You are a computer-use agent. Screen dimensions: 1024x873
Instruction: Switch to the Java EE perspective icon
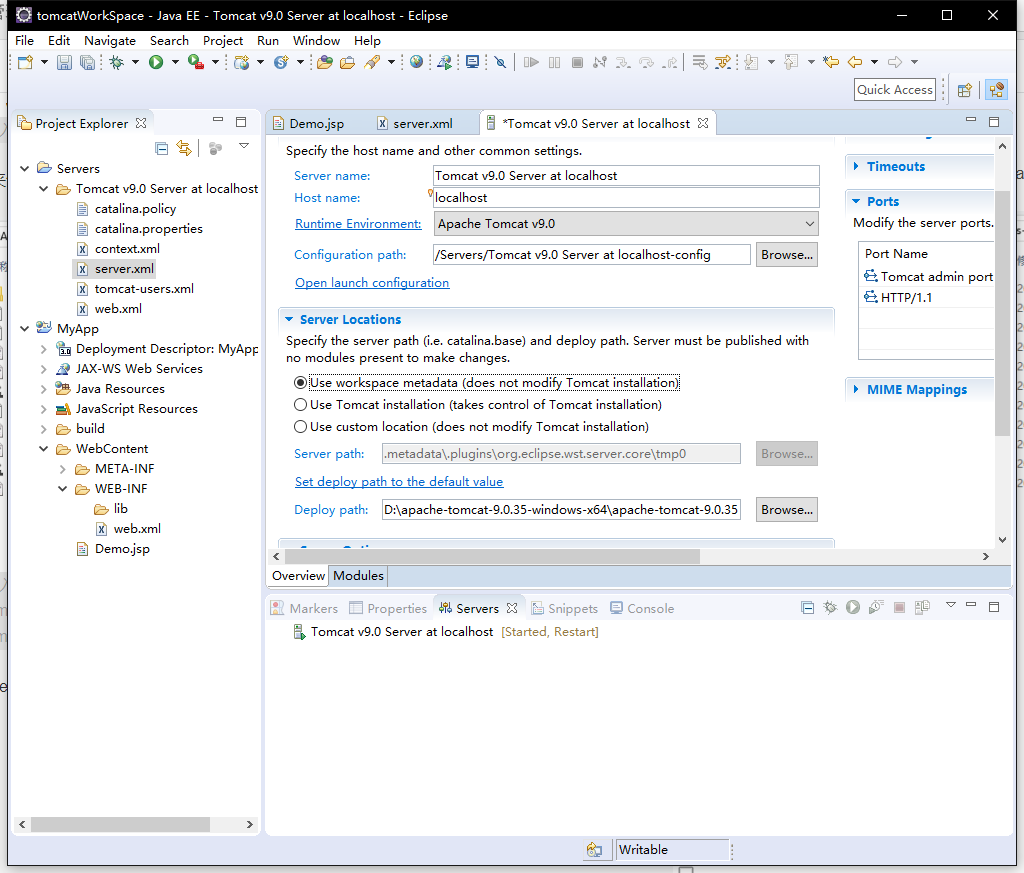tap(997, 90)
